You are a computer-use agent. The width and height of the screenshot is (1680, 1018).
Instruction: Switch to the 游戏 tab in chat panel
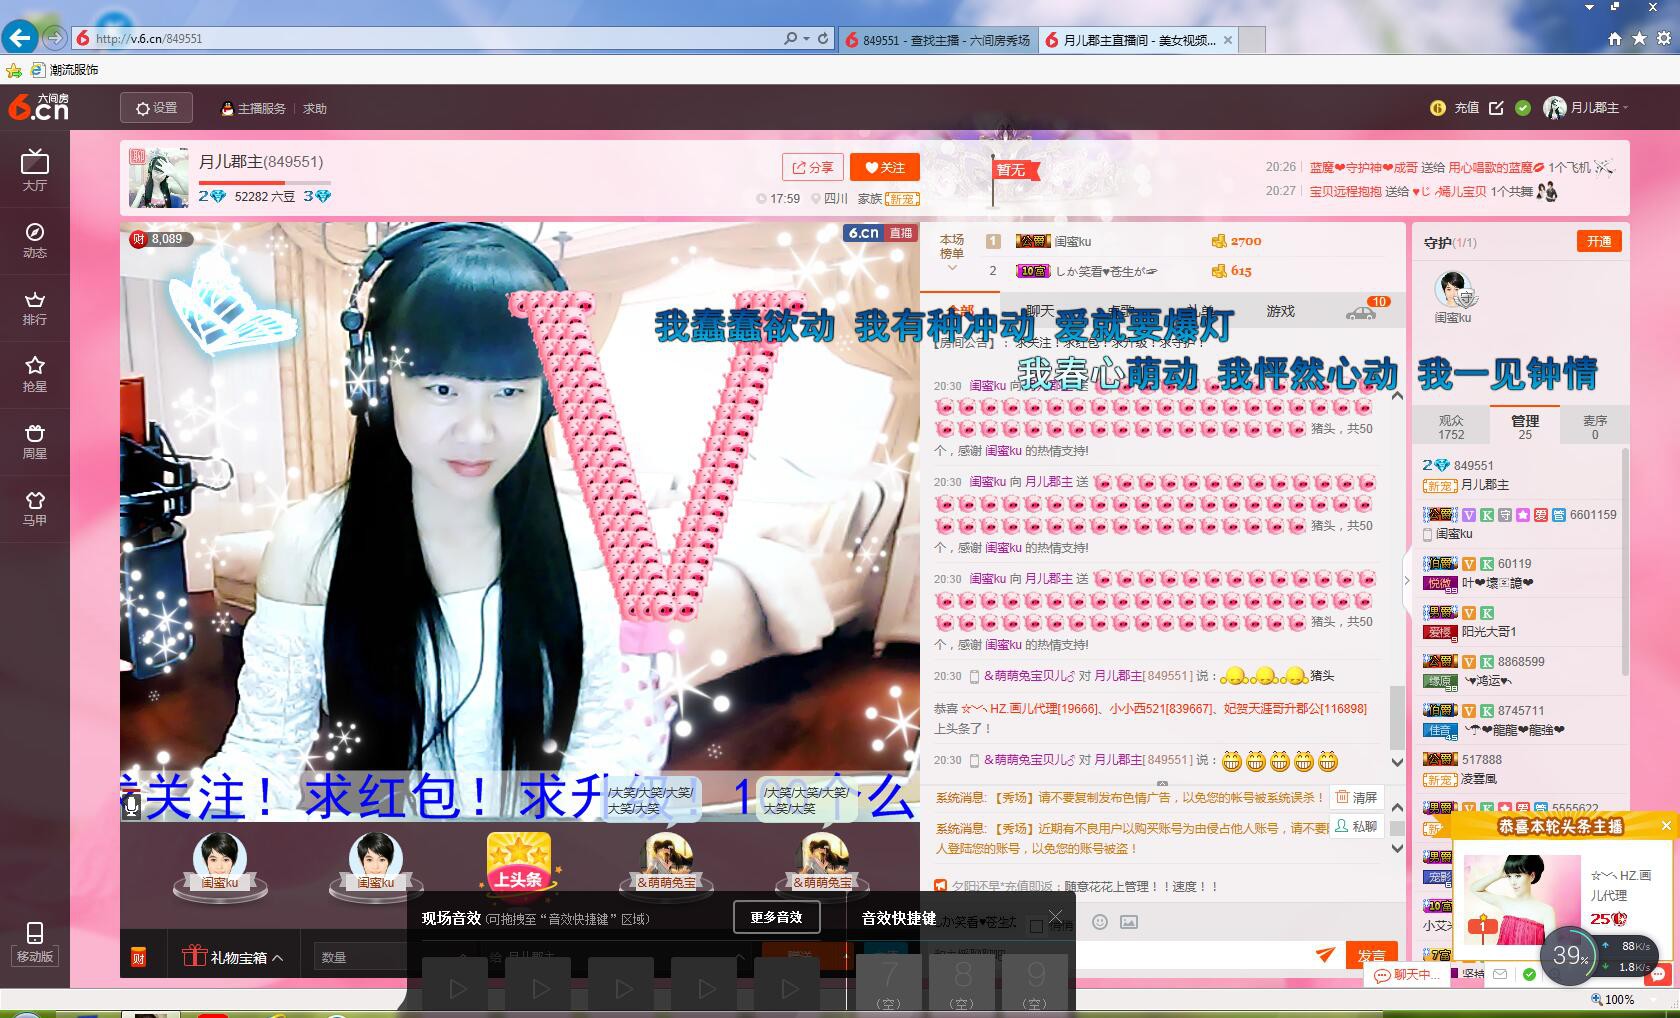point(1280,311)
